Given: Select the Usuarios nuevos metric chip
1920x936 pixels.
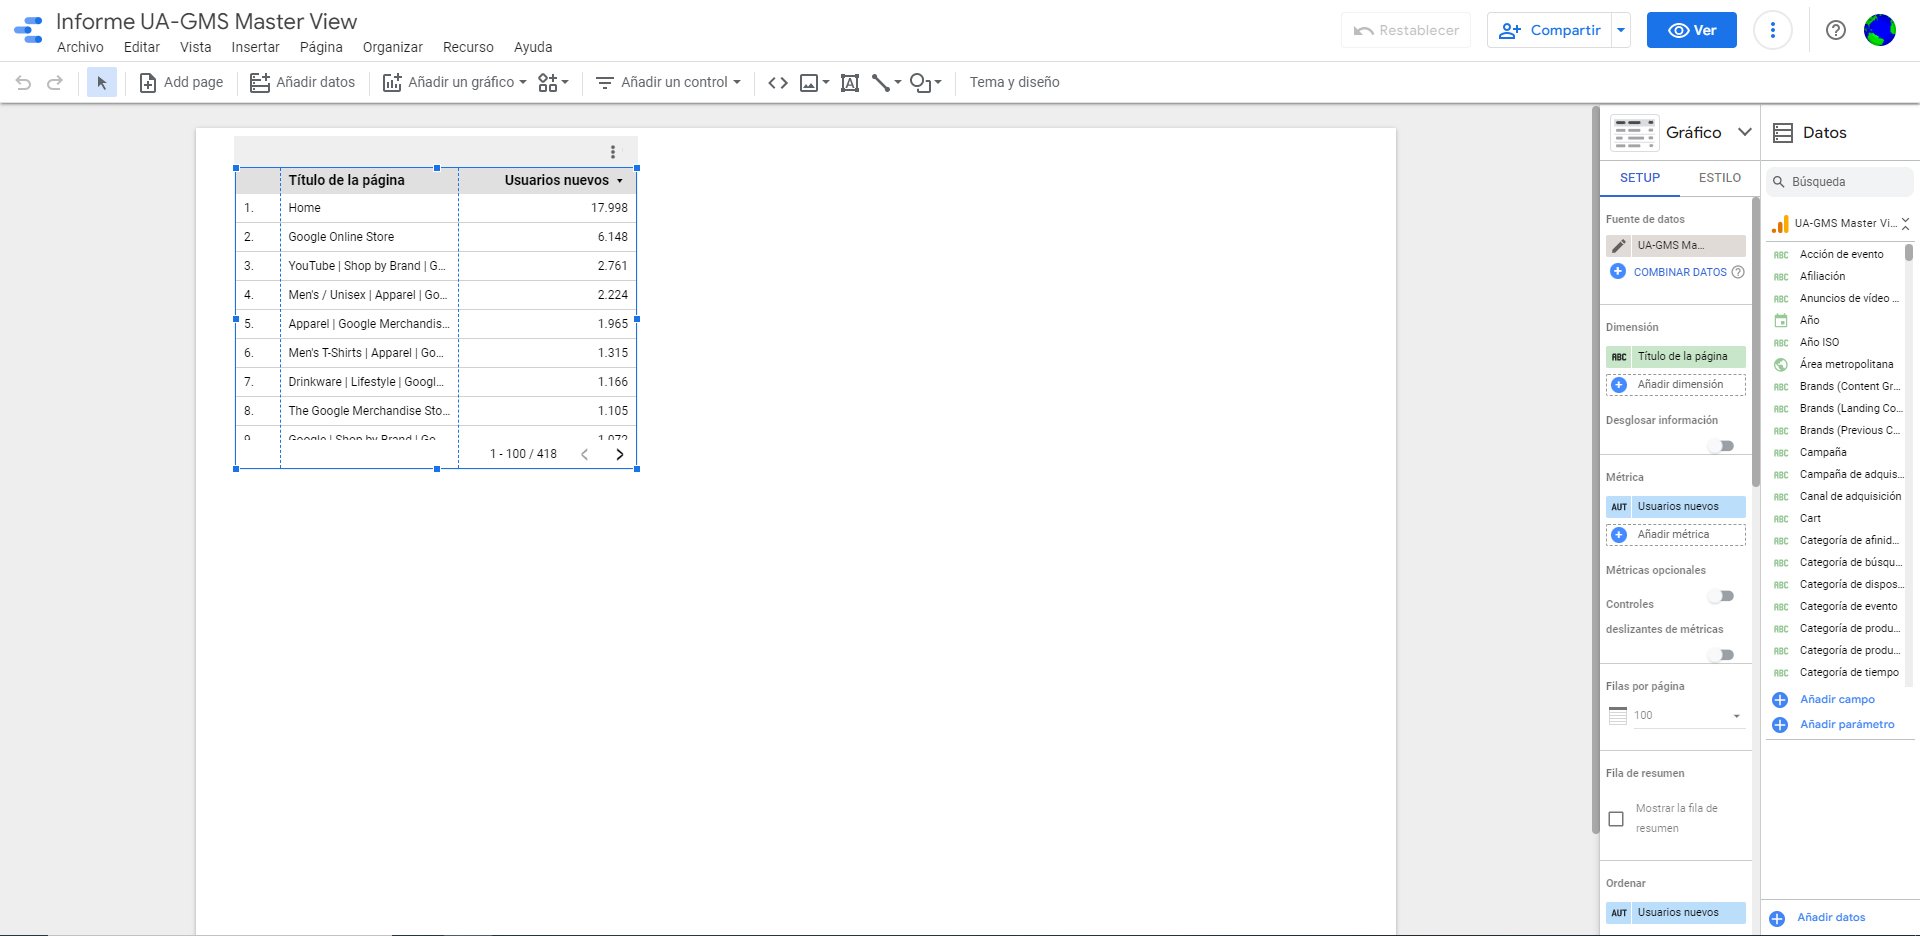Looking at the screenshot, I should (1676, 507).
